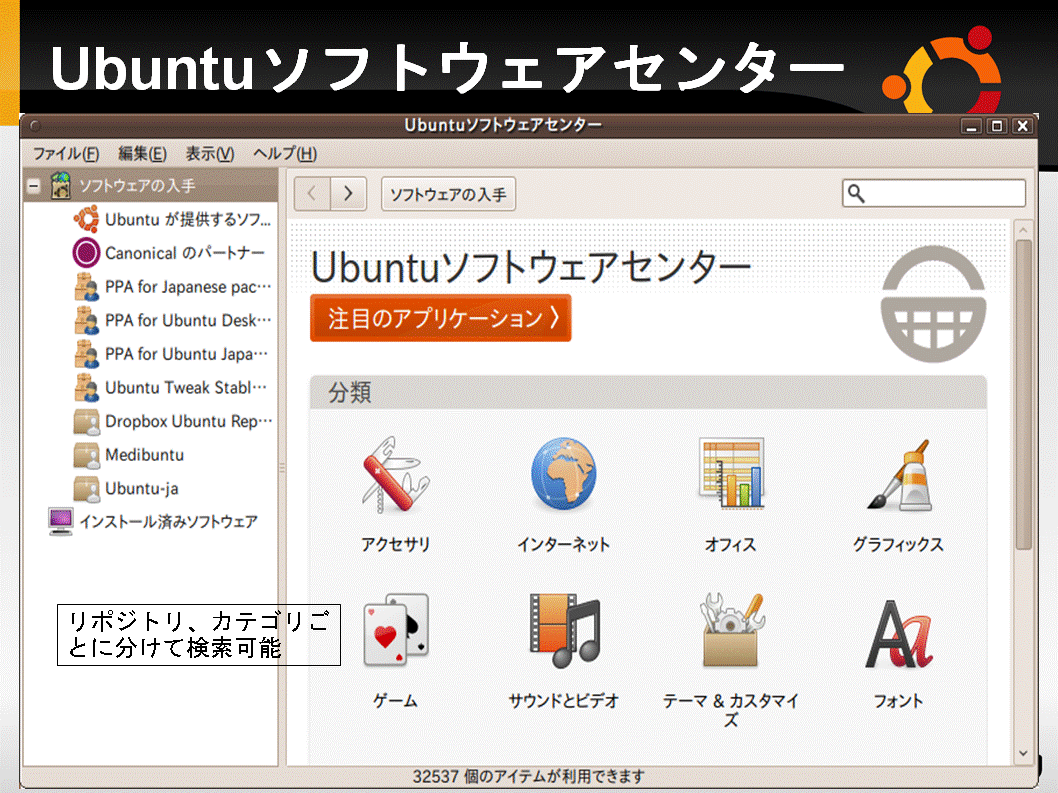This screenshot has height=793, width=1058.
Task: Open the ゲーム playing cards category
Action: point(395,630)
